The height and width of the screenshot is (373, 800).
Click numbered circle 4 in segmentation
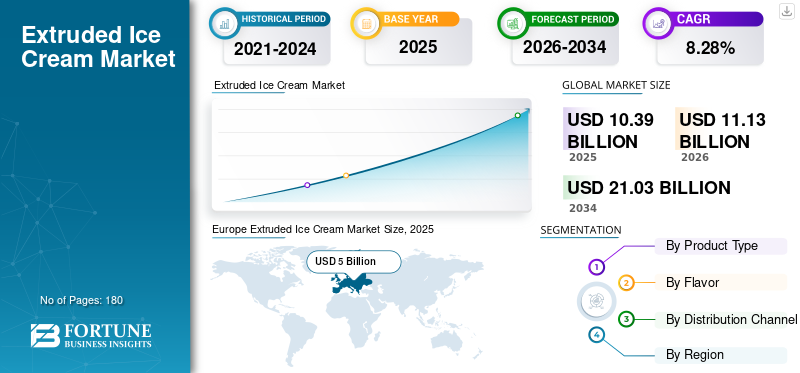point(596,335)
